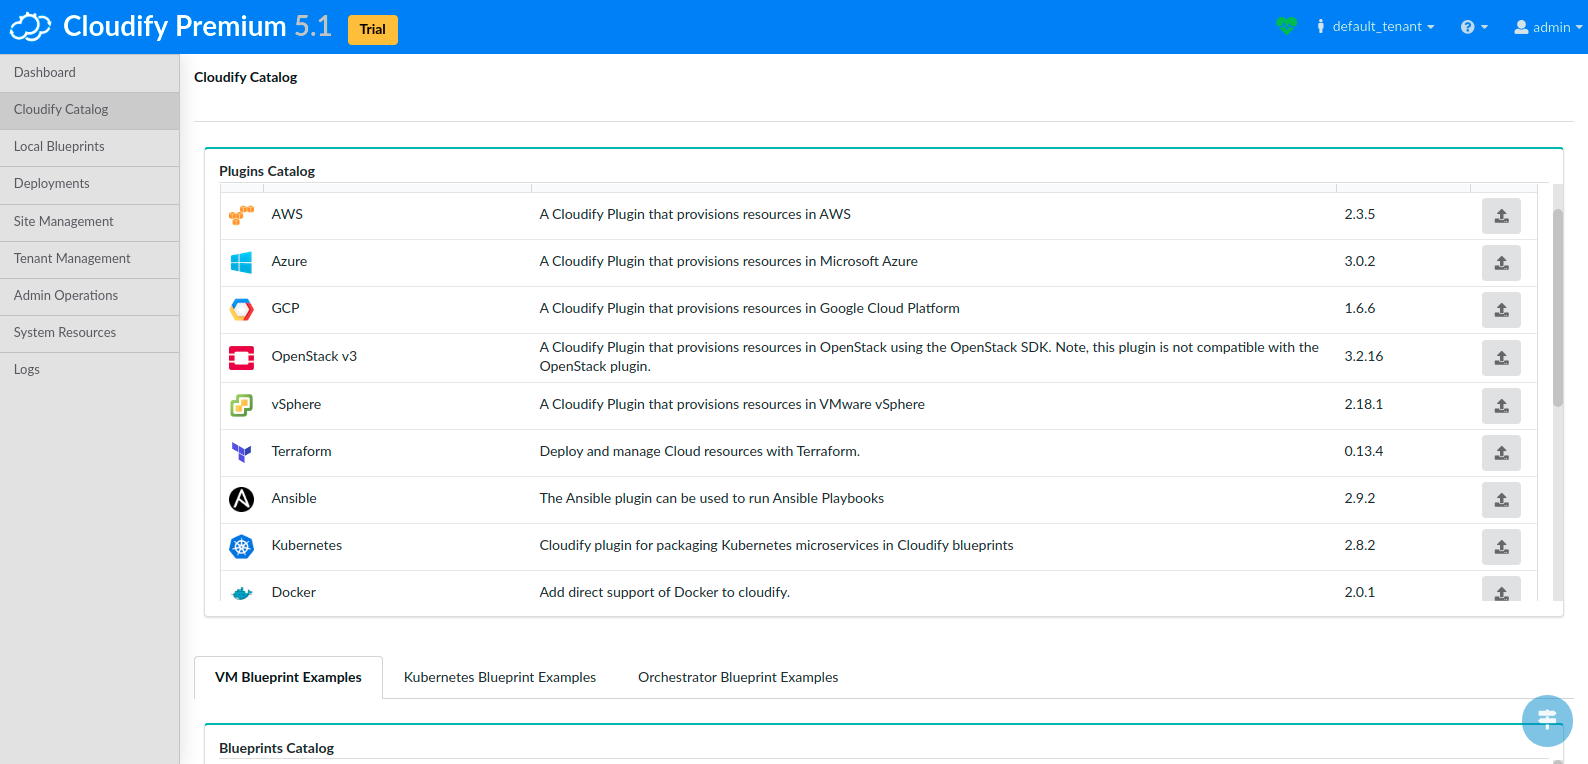Click Terraform version 0.13.4
The height and width of the screenshot is (764, 1588).
pyautogui.click(x=1363, y=452)
